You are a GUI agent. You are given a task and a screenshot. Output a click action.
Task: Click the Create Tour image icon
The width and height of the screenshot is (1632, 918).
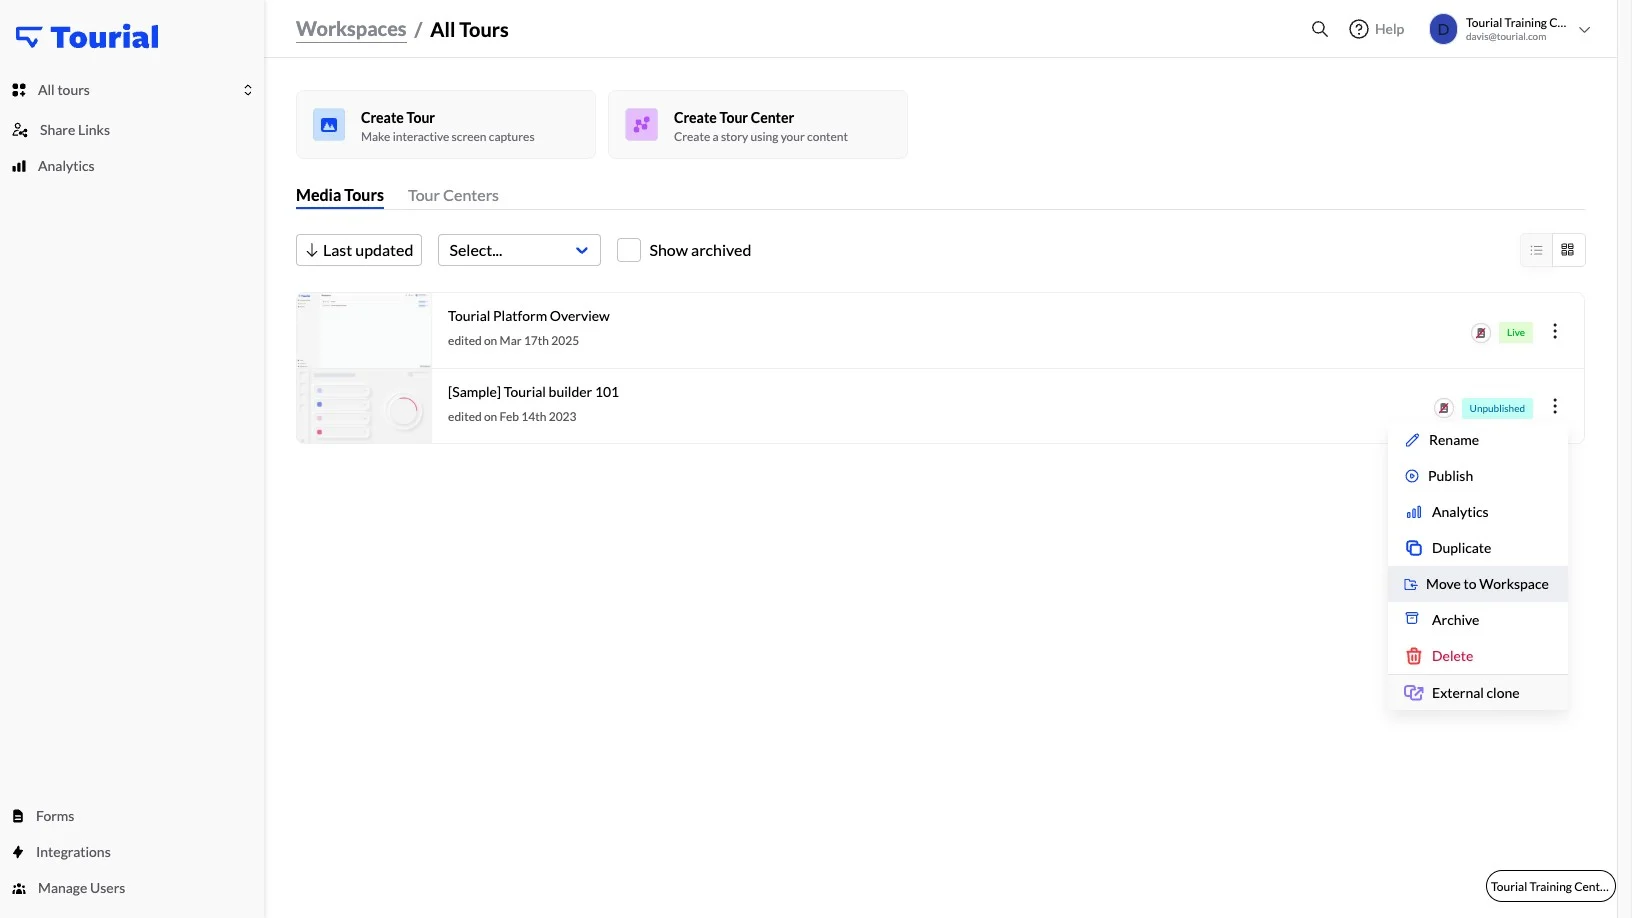click(x=329, y=125)
